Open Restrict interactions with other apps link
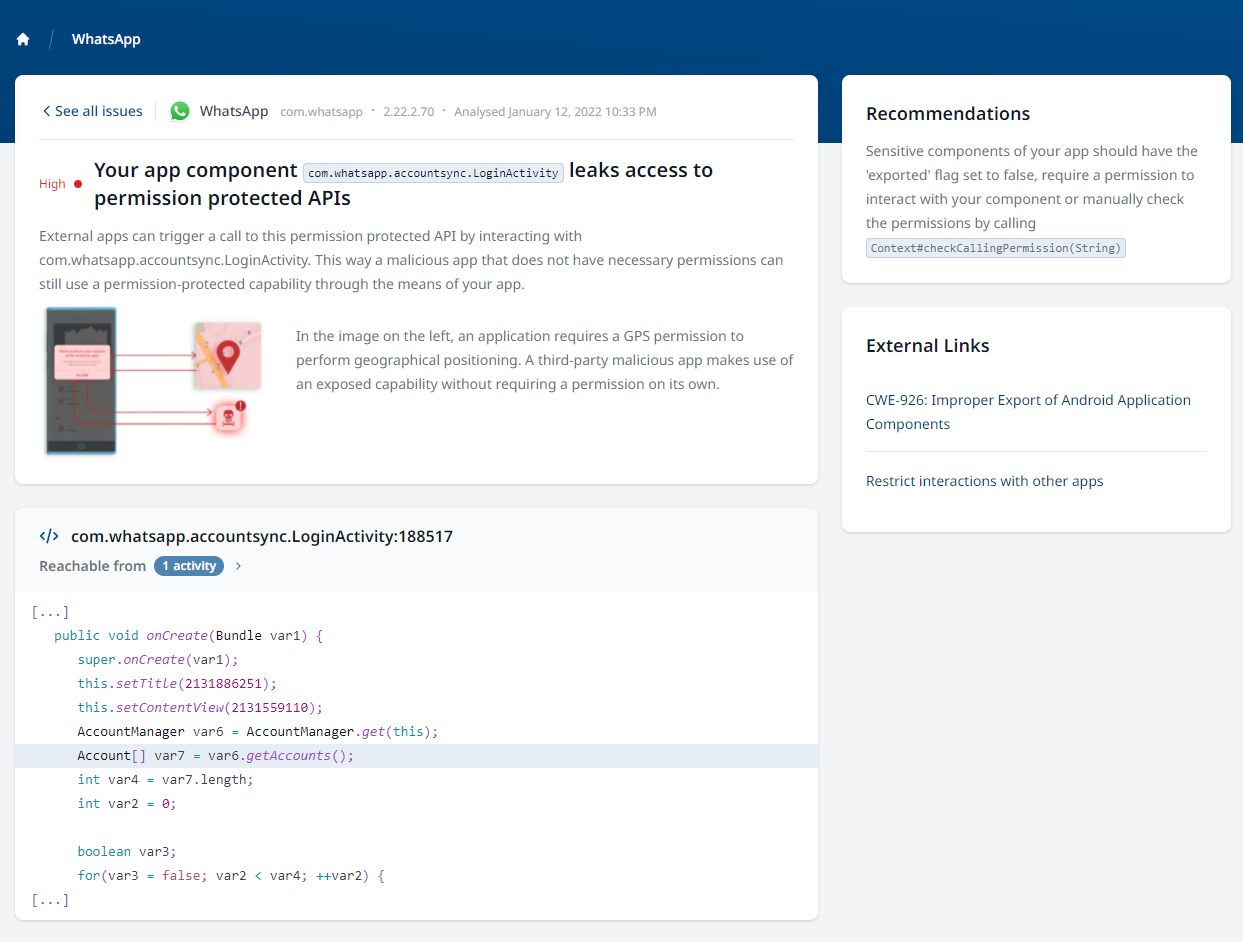1243x942 pixels. click(984, 481)
